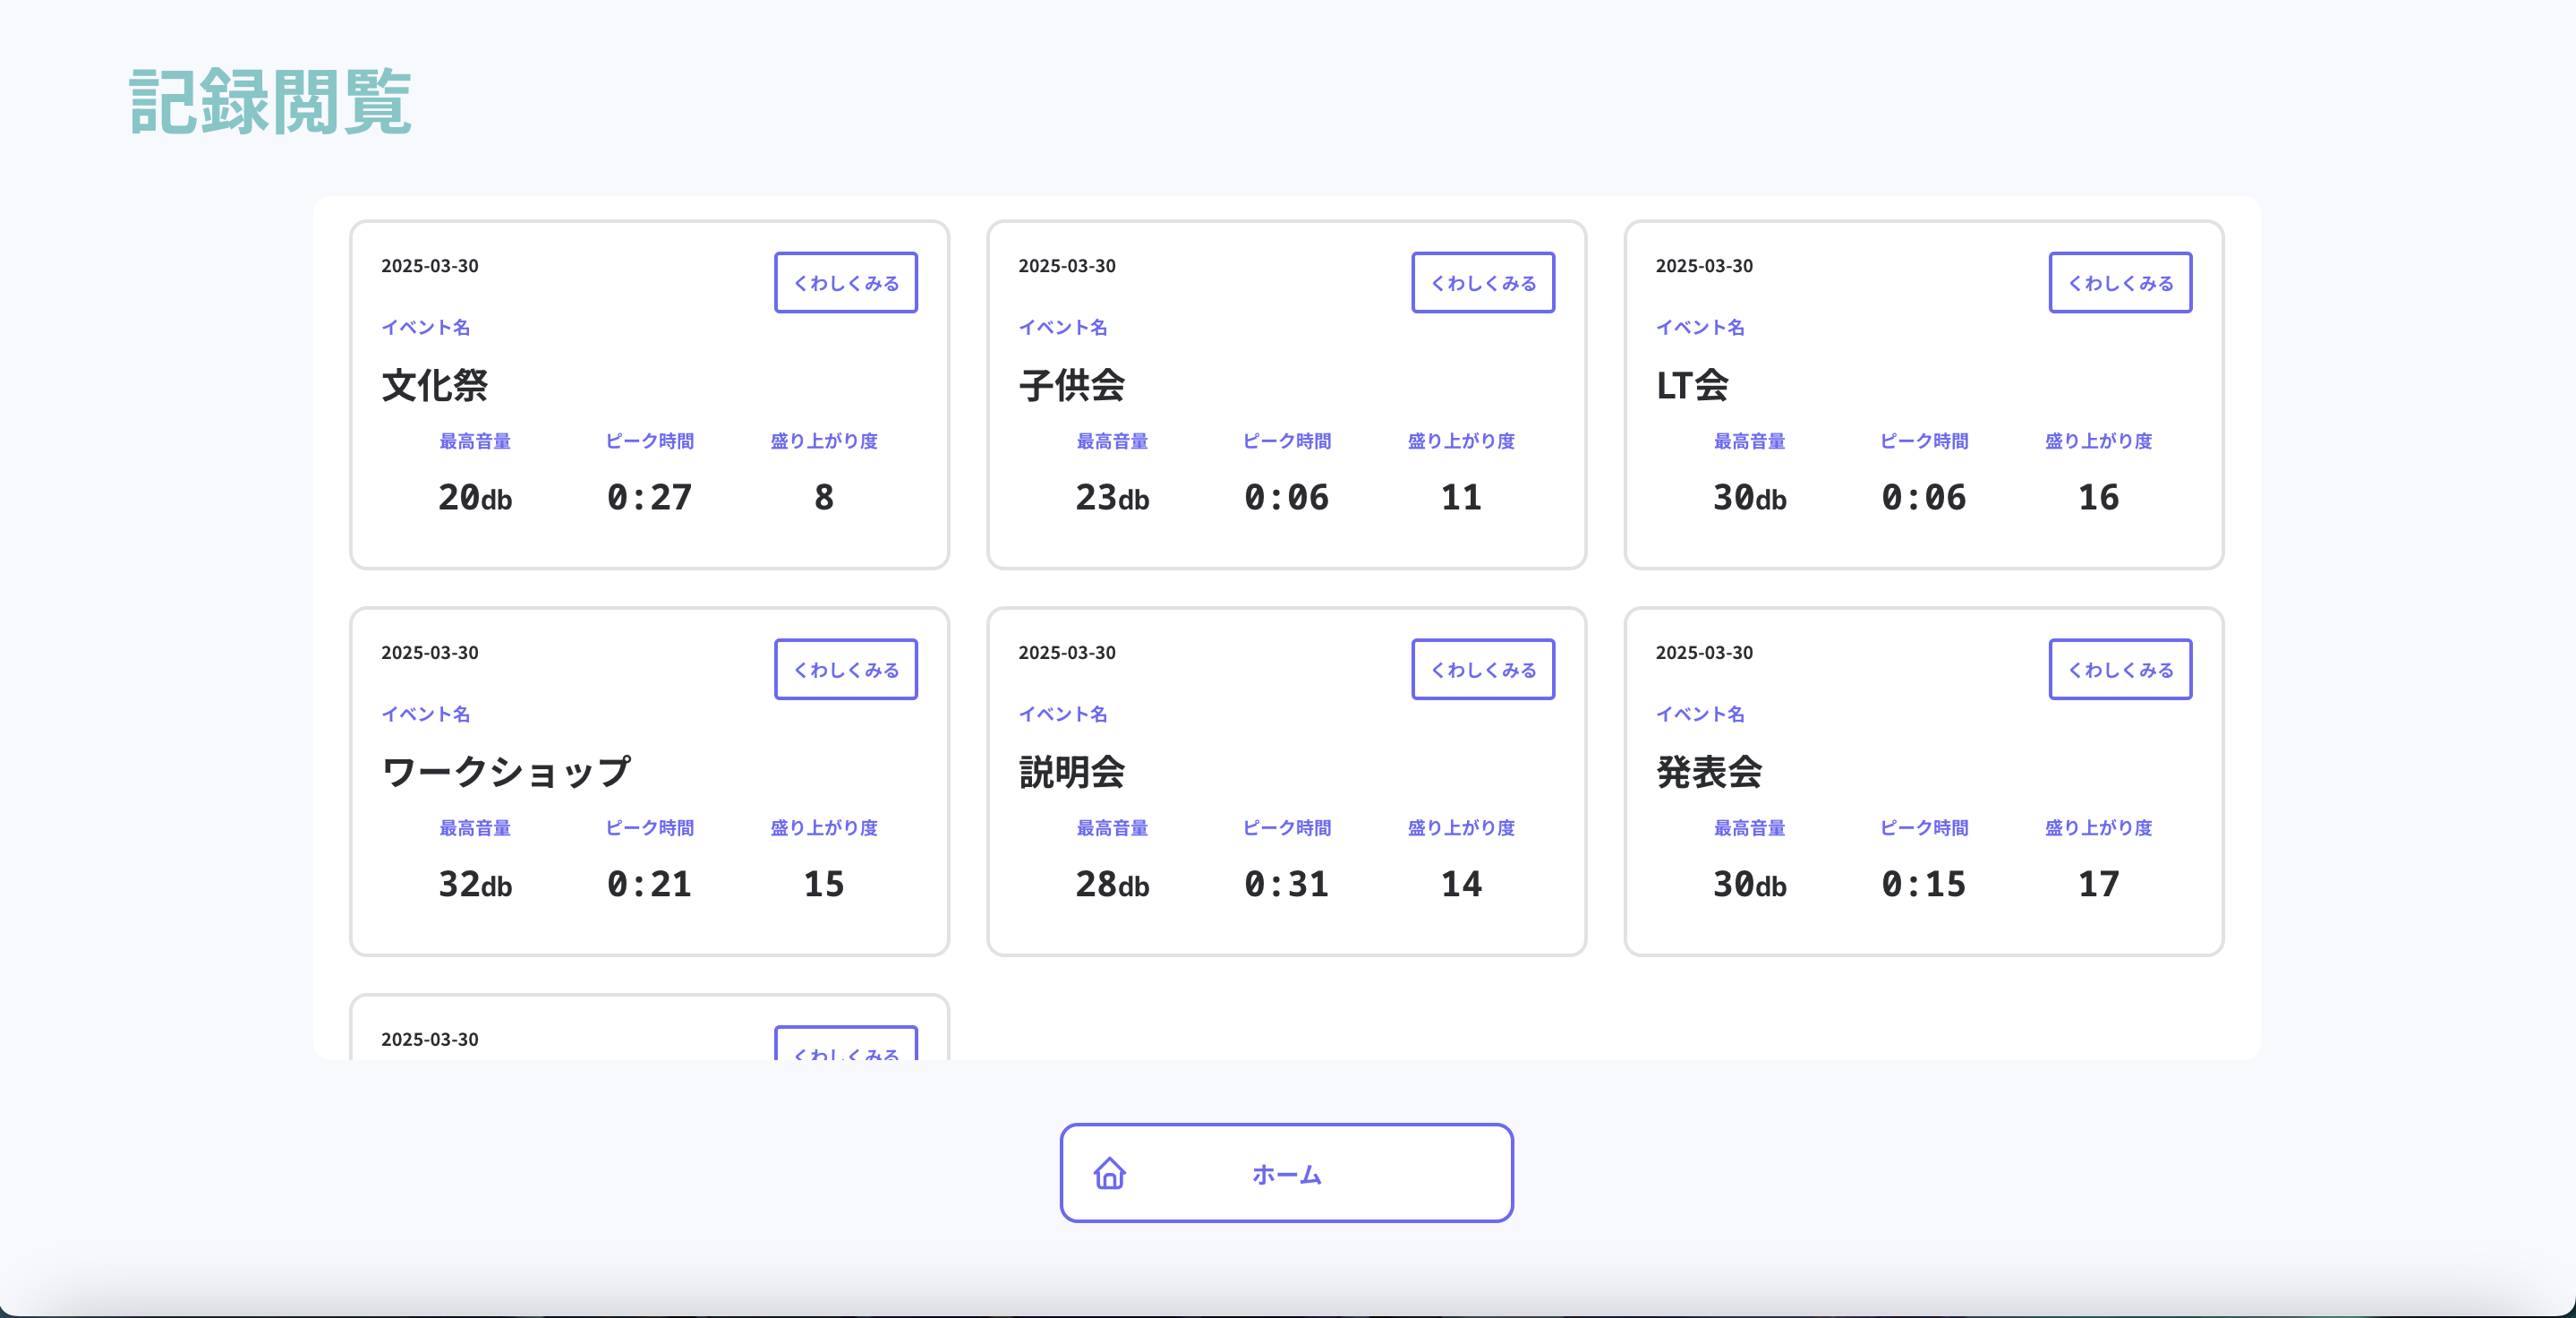Click 最高音量 label in 文化祭 card
This screenshot has width=2576, height=1318.
(475, 441)
